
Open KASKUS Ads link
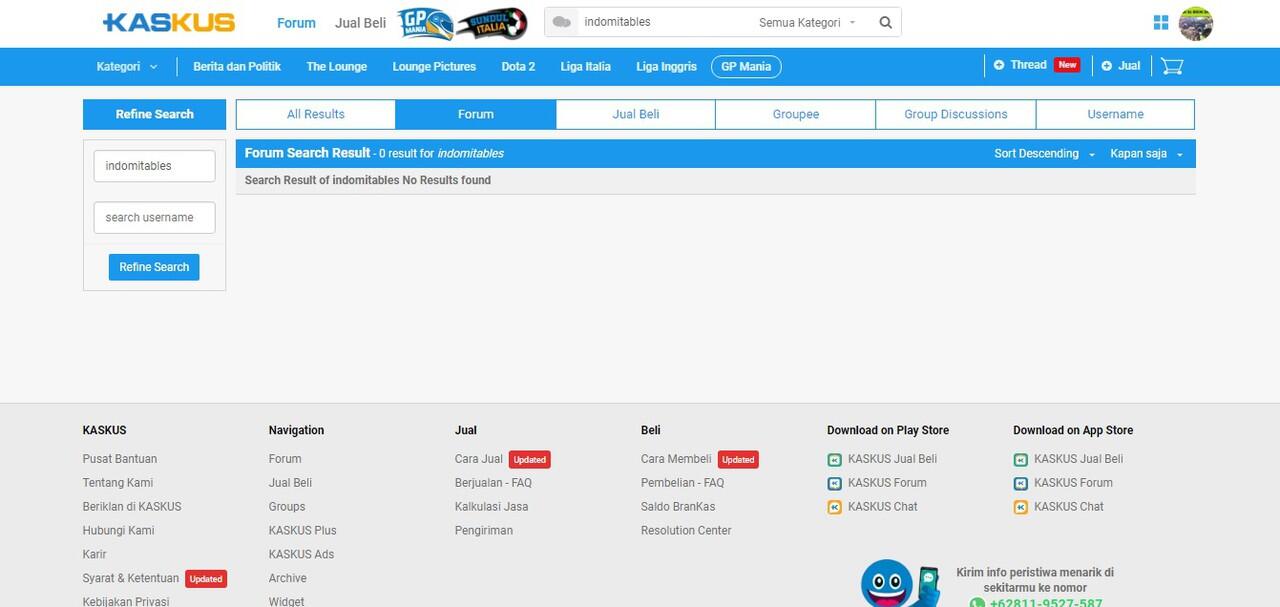tap(302, 555)
